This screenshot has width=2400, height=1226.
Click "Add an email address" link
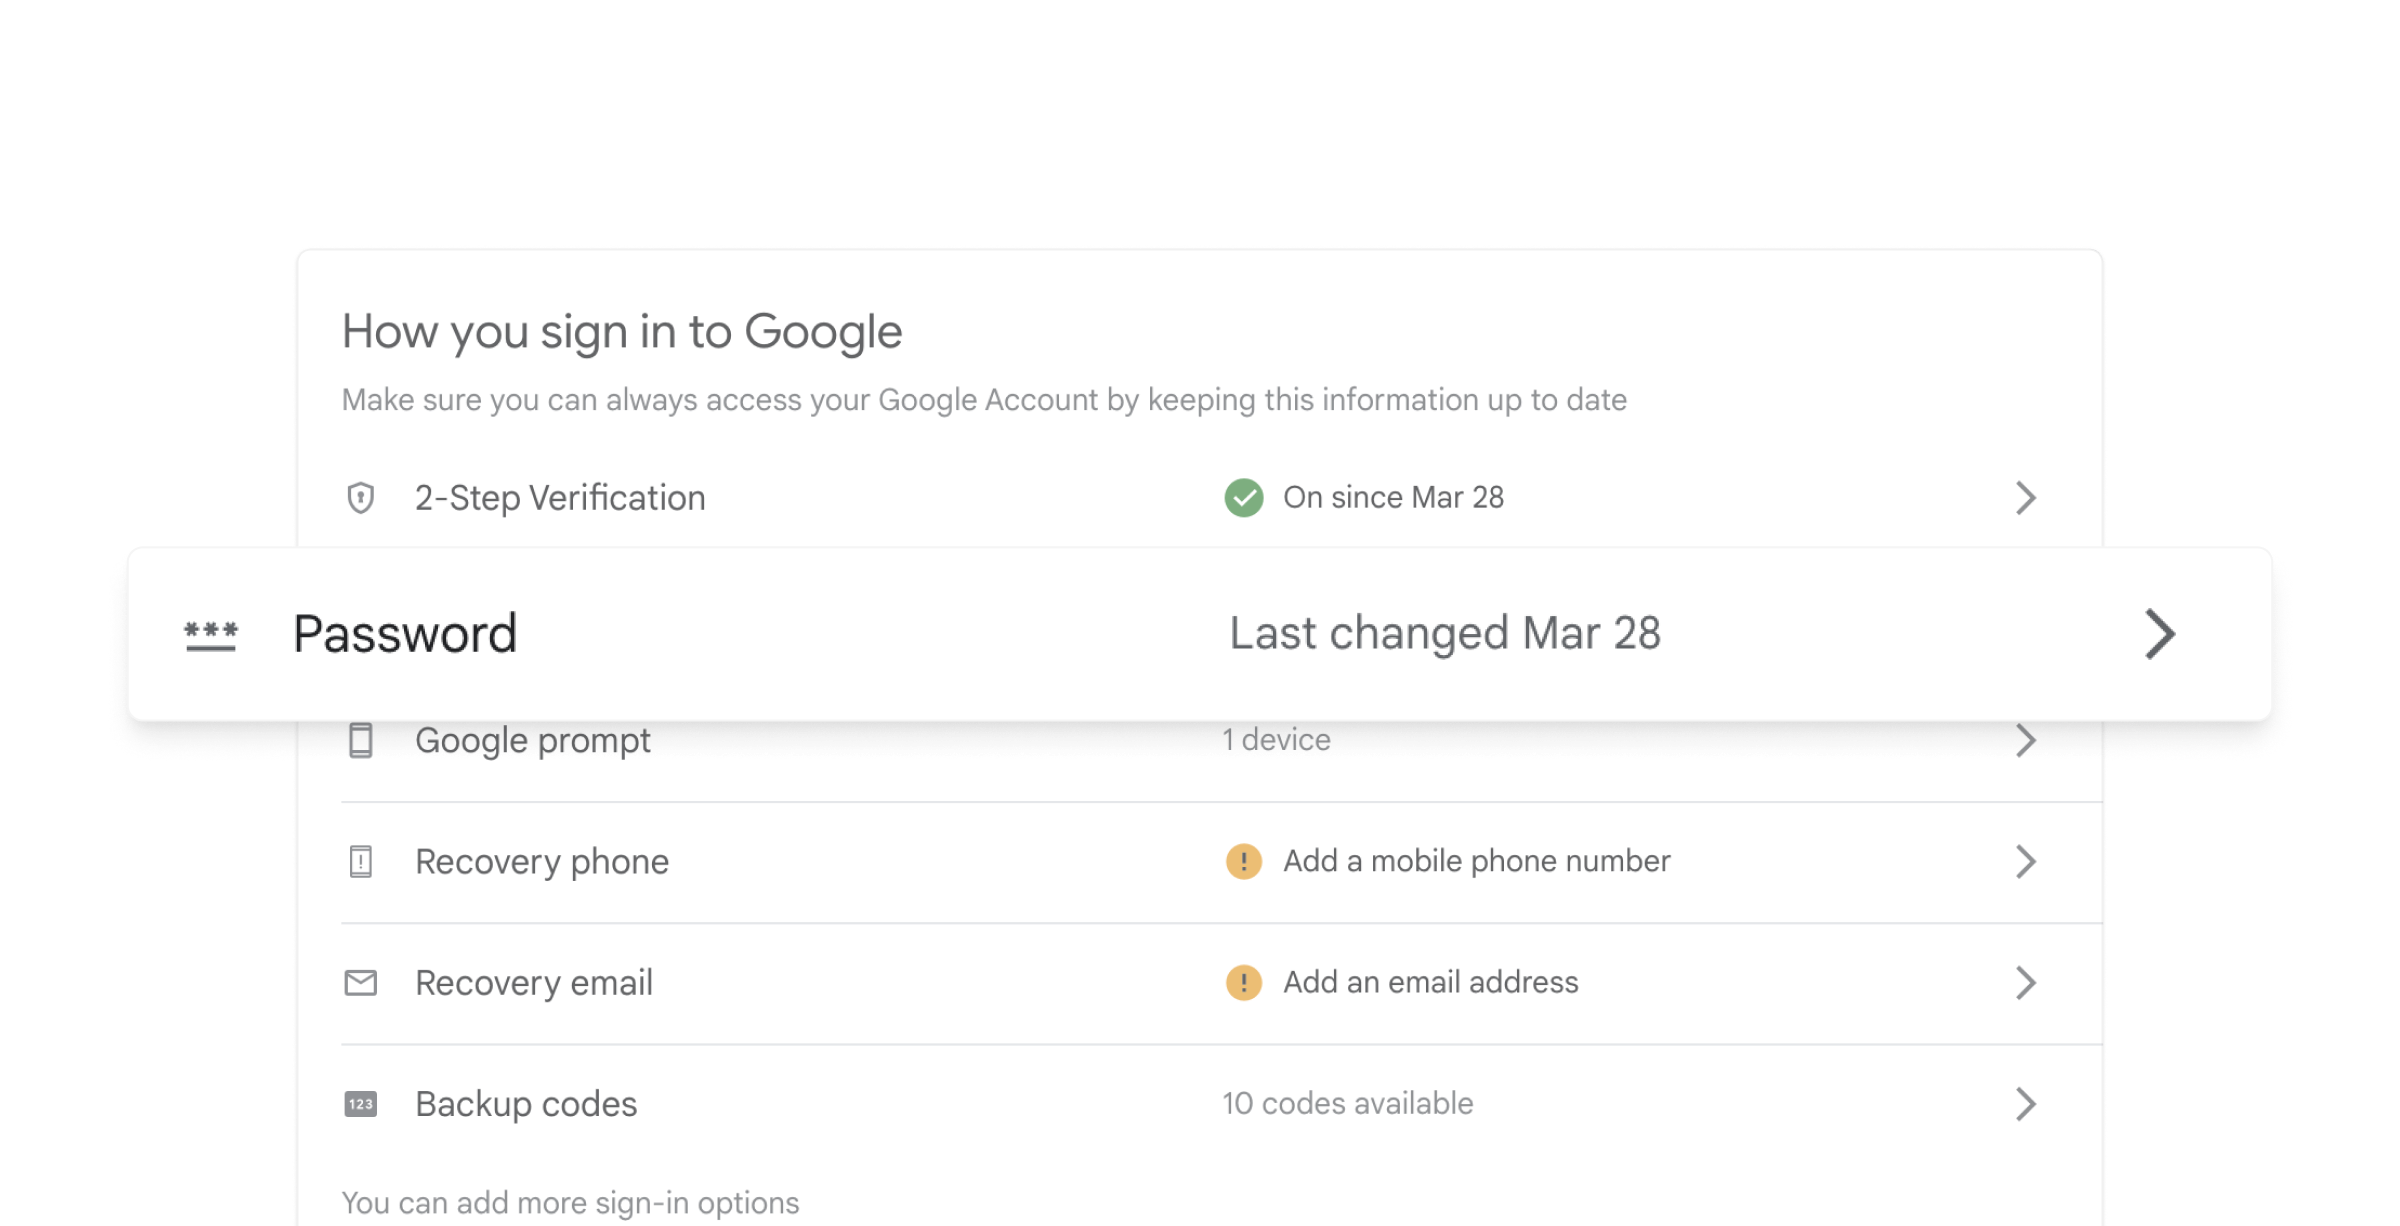coord(1430,983)
